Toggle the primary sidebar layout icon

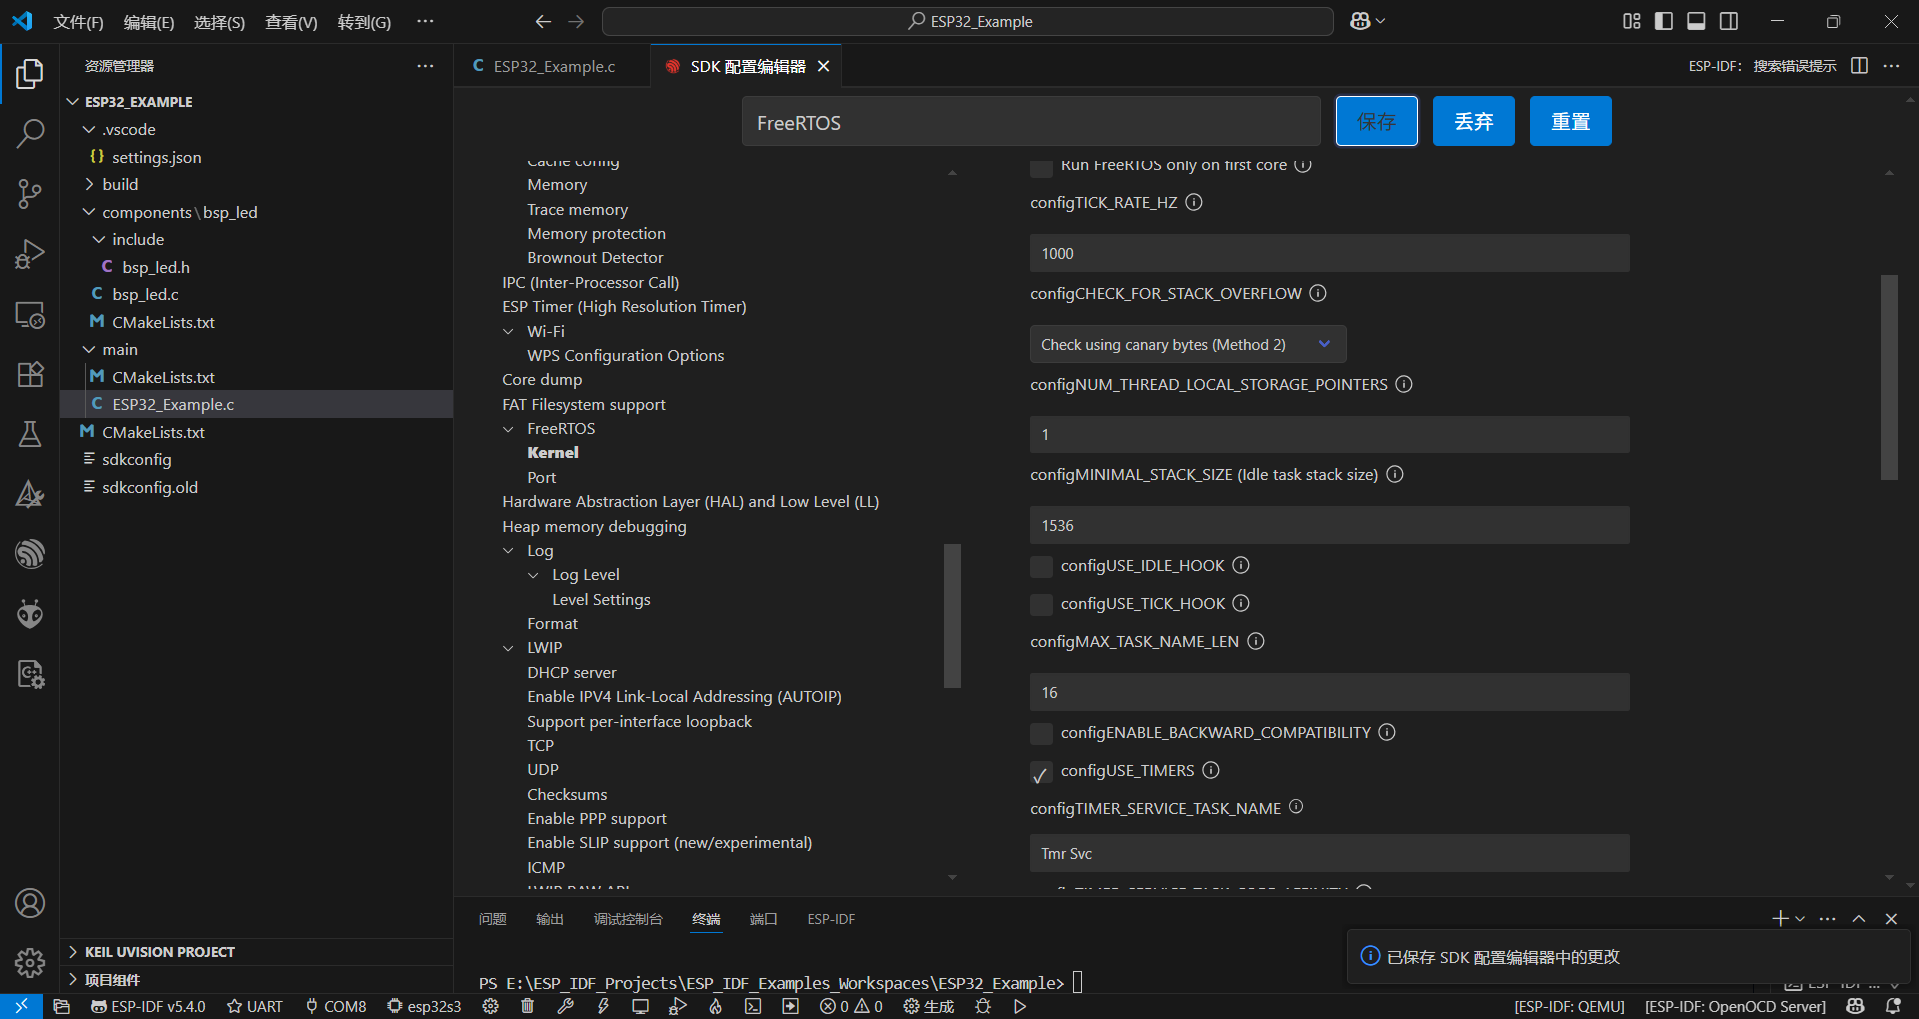1664,21
